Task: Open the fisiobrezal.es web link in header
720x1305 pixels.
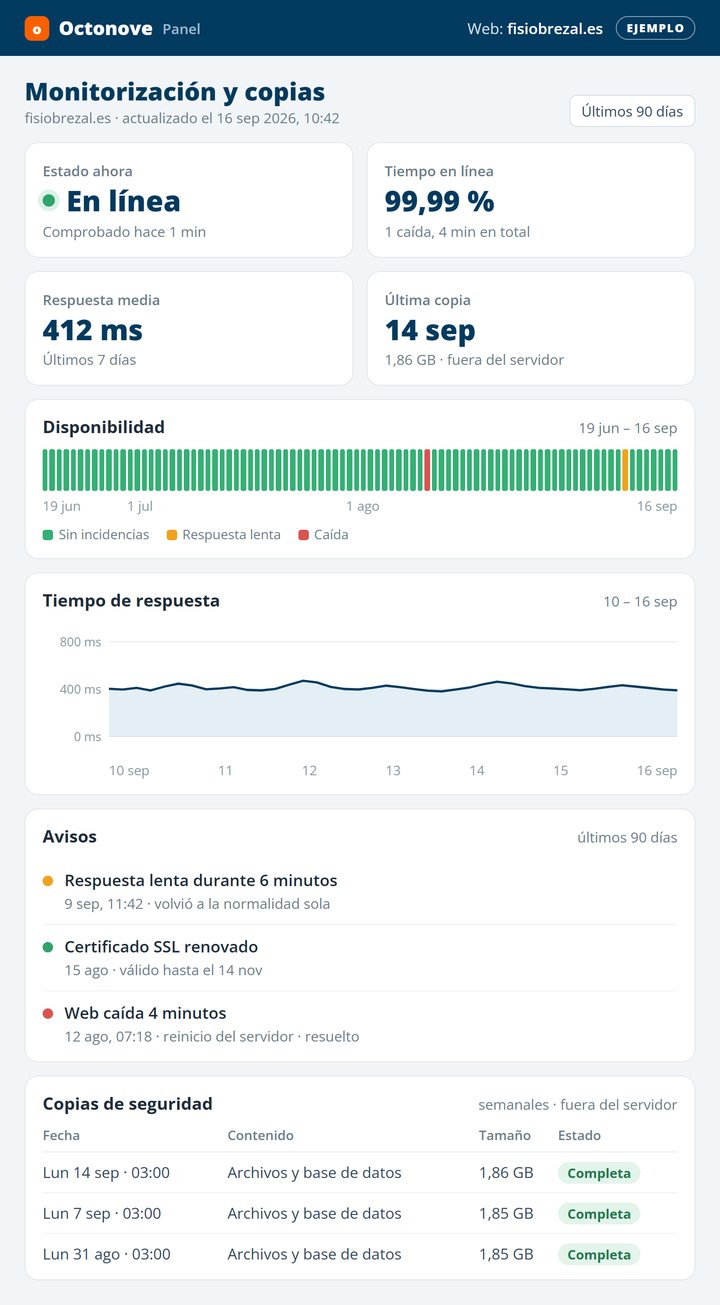Action: (x=555, y=29)
